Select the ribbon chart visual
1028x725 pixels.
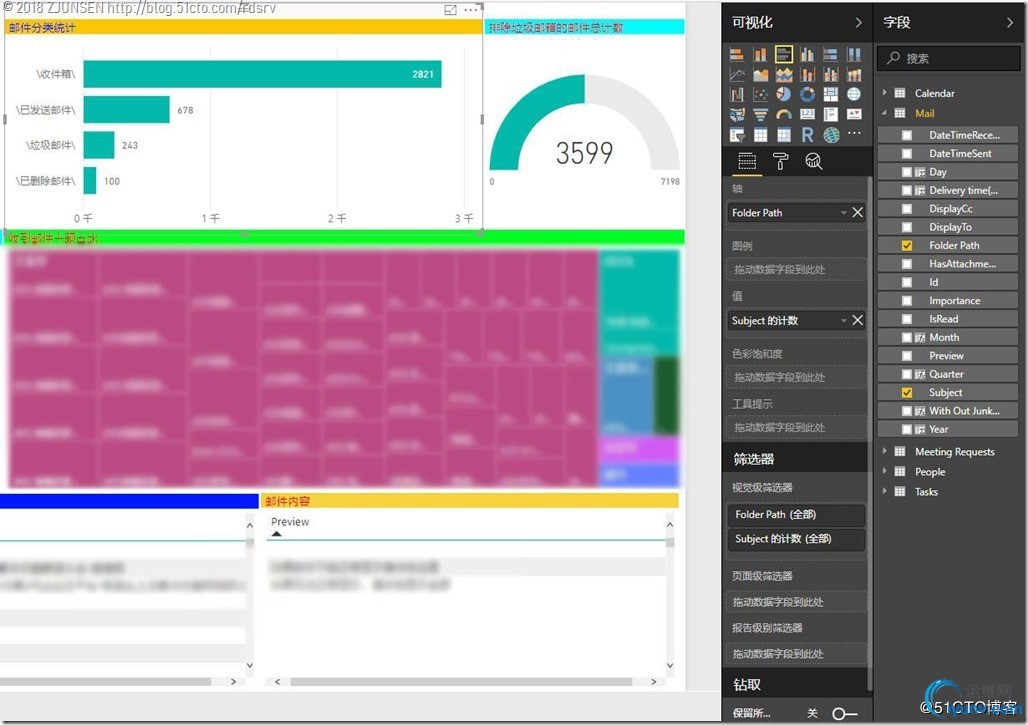pos(854,75)
